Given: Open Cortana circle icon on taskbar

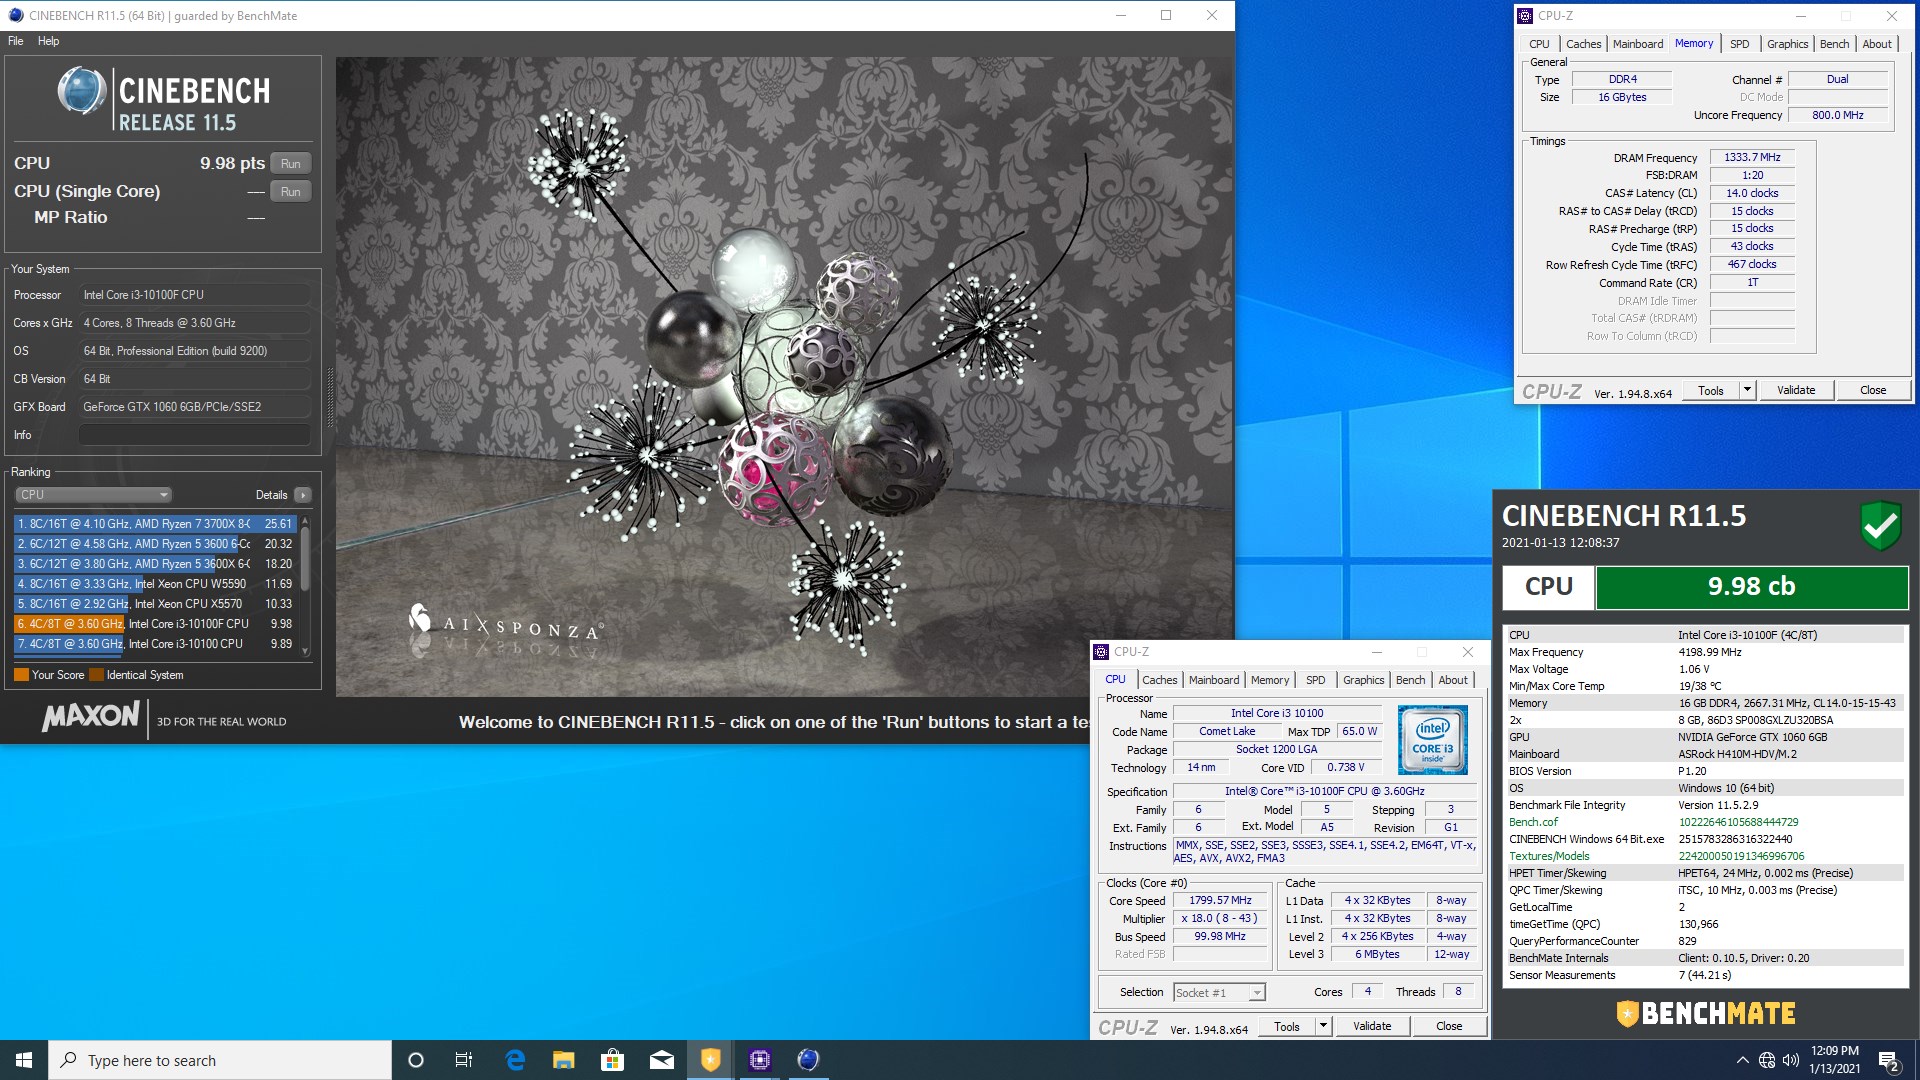Looking at the screenshot, I should tap(416, 1060).
